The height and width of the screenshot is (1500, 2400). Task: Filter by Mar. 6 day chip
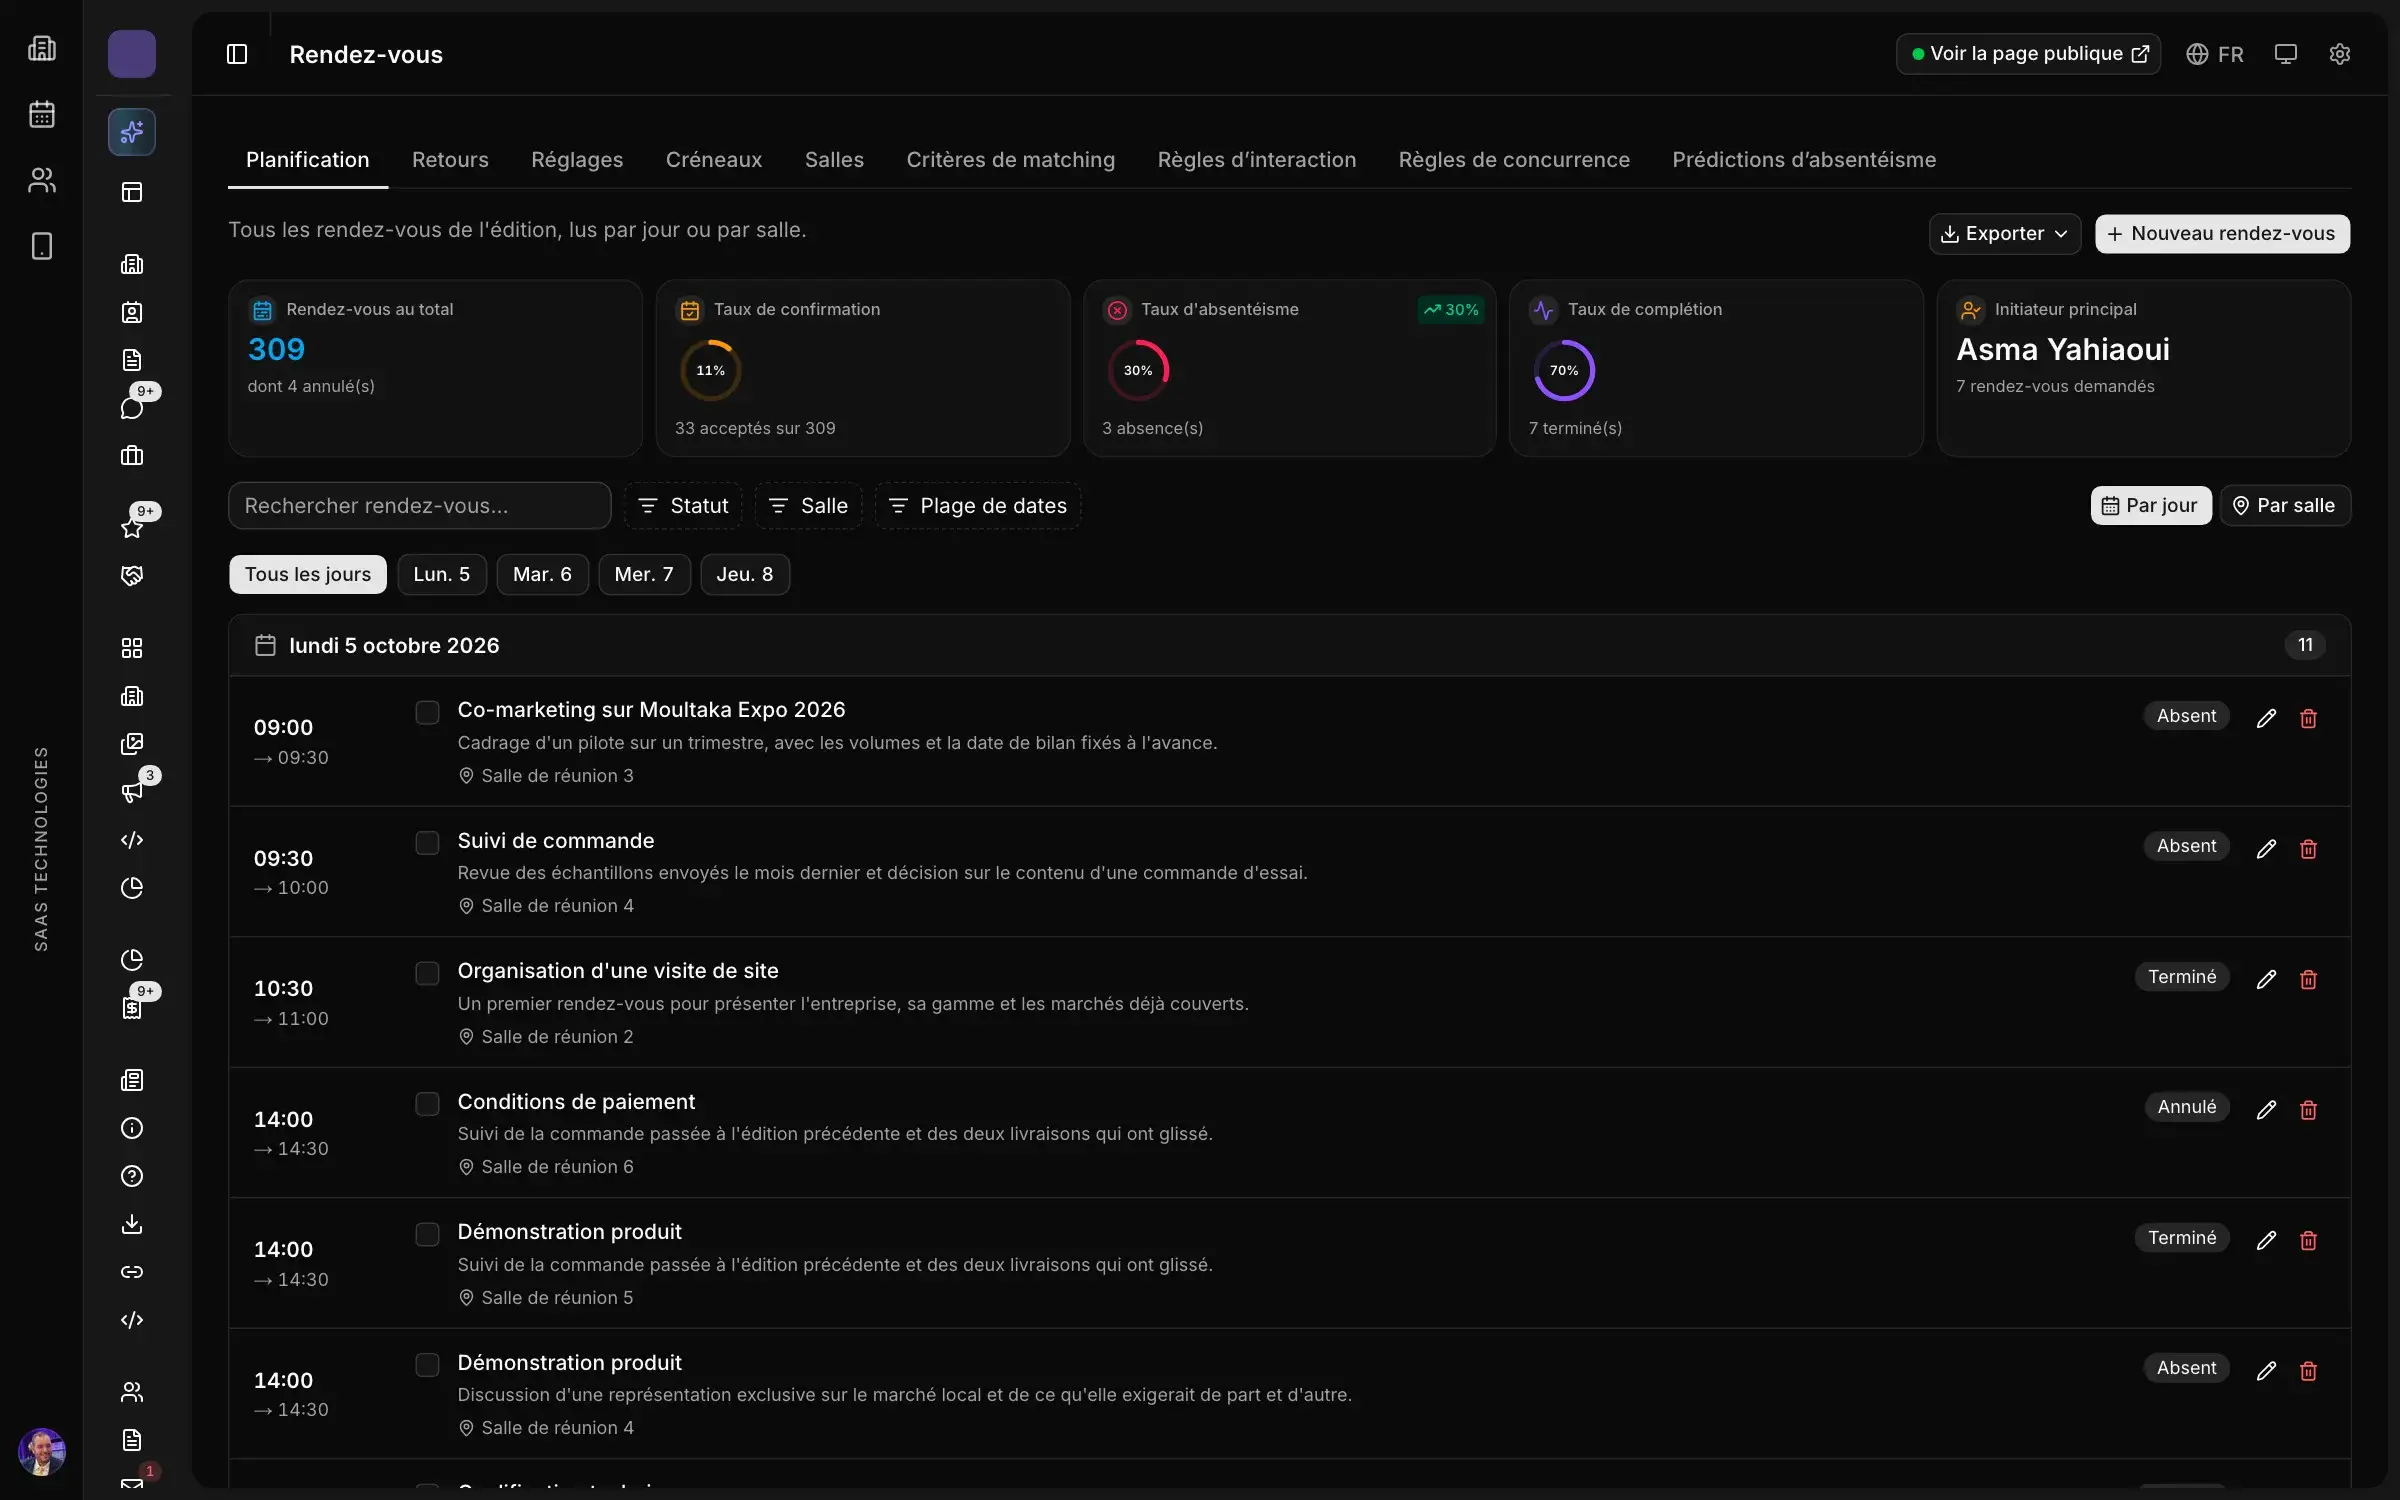click(542, 575)
